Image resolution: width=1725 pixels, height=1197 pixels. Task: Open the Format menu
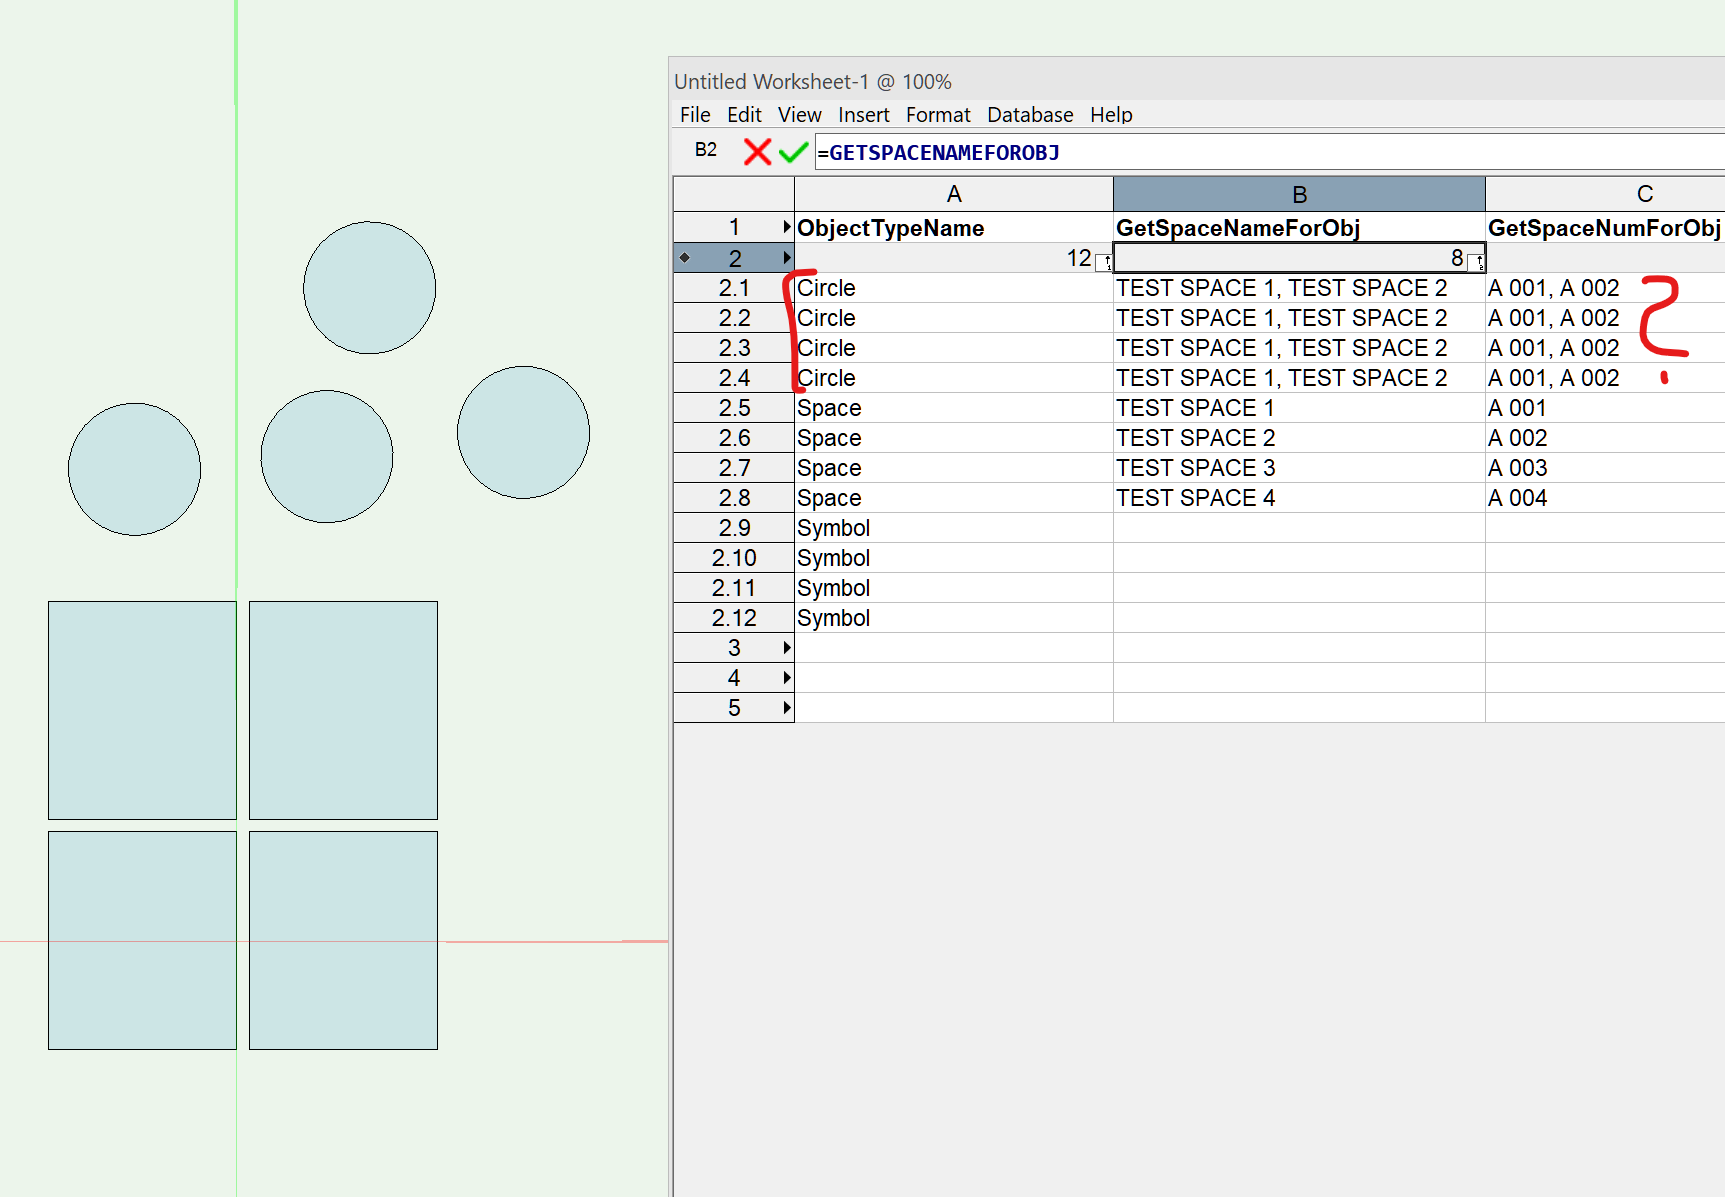pyautogui.click(x=937, y=115)
